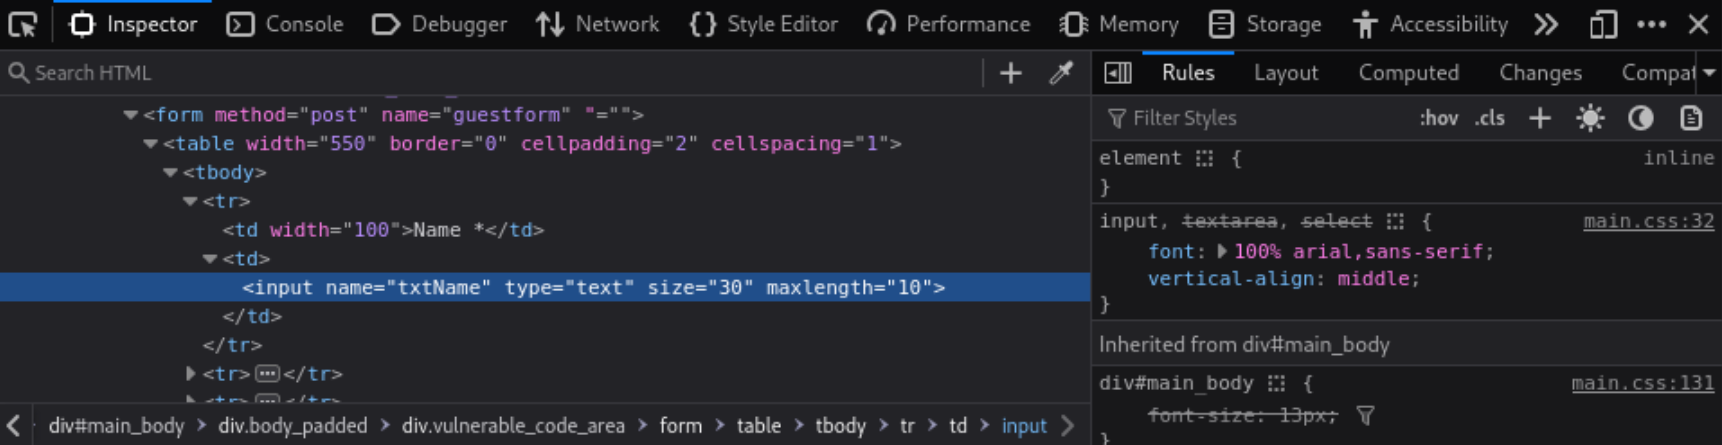Toggle the :hov pseudo-class panel
The height and width of the screenshot is (445, 1722).
1439,118
